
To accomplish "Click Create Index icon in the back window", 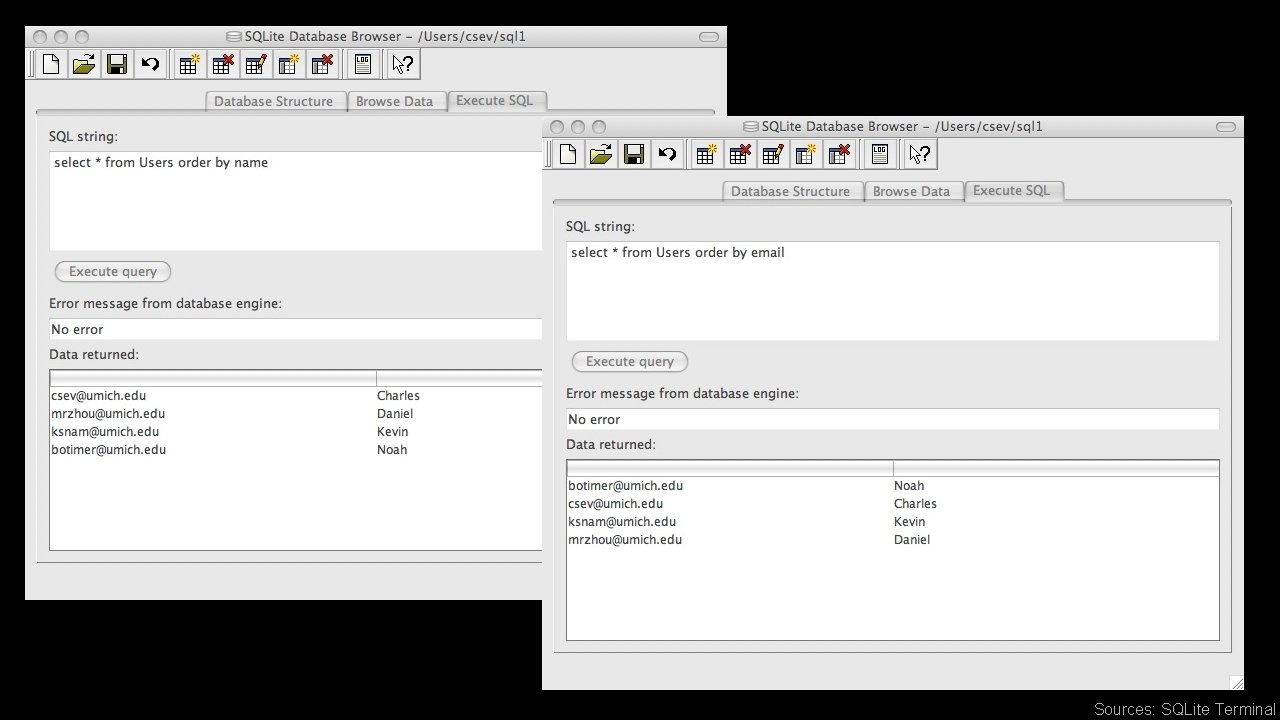I will pyautogui.click(x=288, y=65).
